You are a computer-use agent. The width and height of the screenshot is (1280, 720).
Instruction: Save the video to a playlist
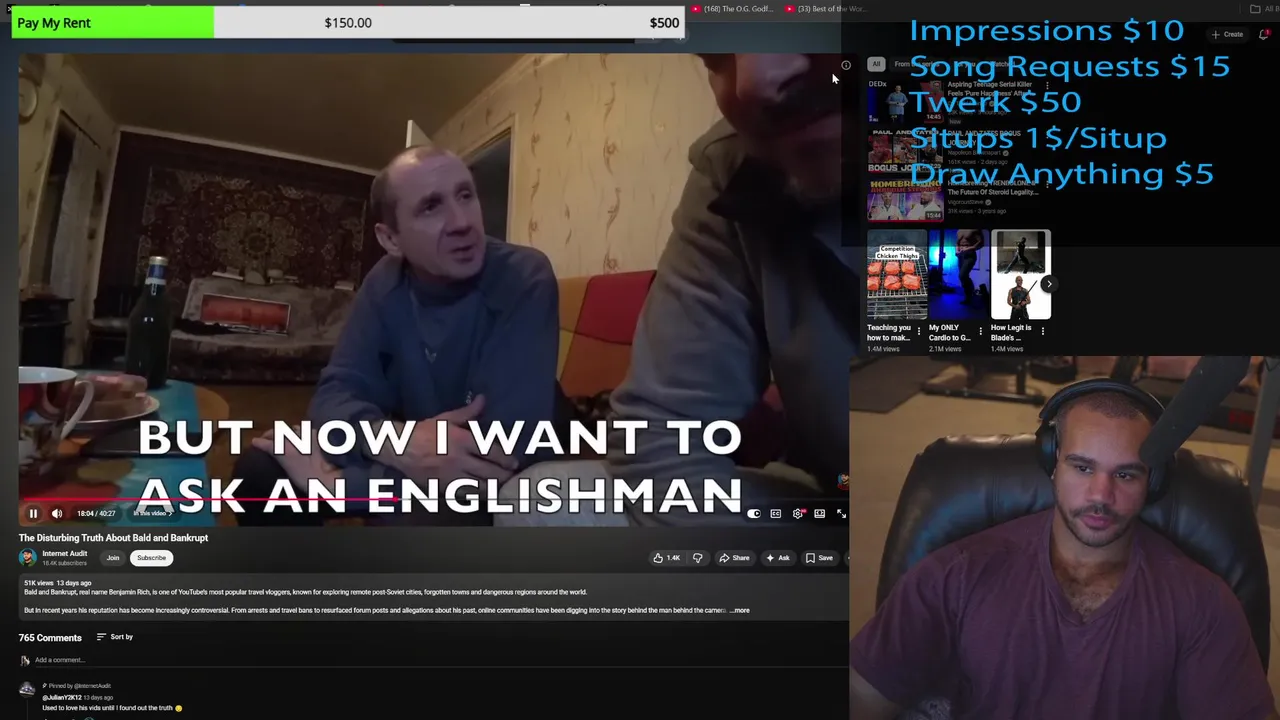pyautogui.click(x=819, y=558)
